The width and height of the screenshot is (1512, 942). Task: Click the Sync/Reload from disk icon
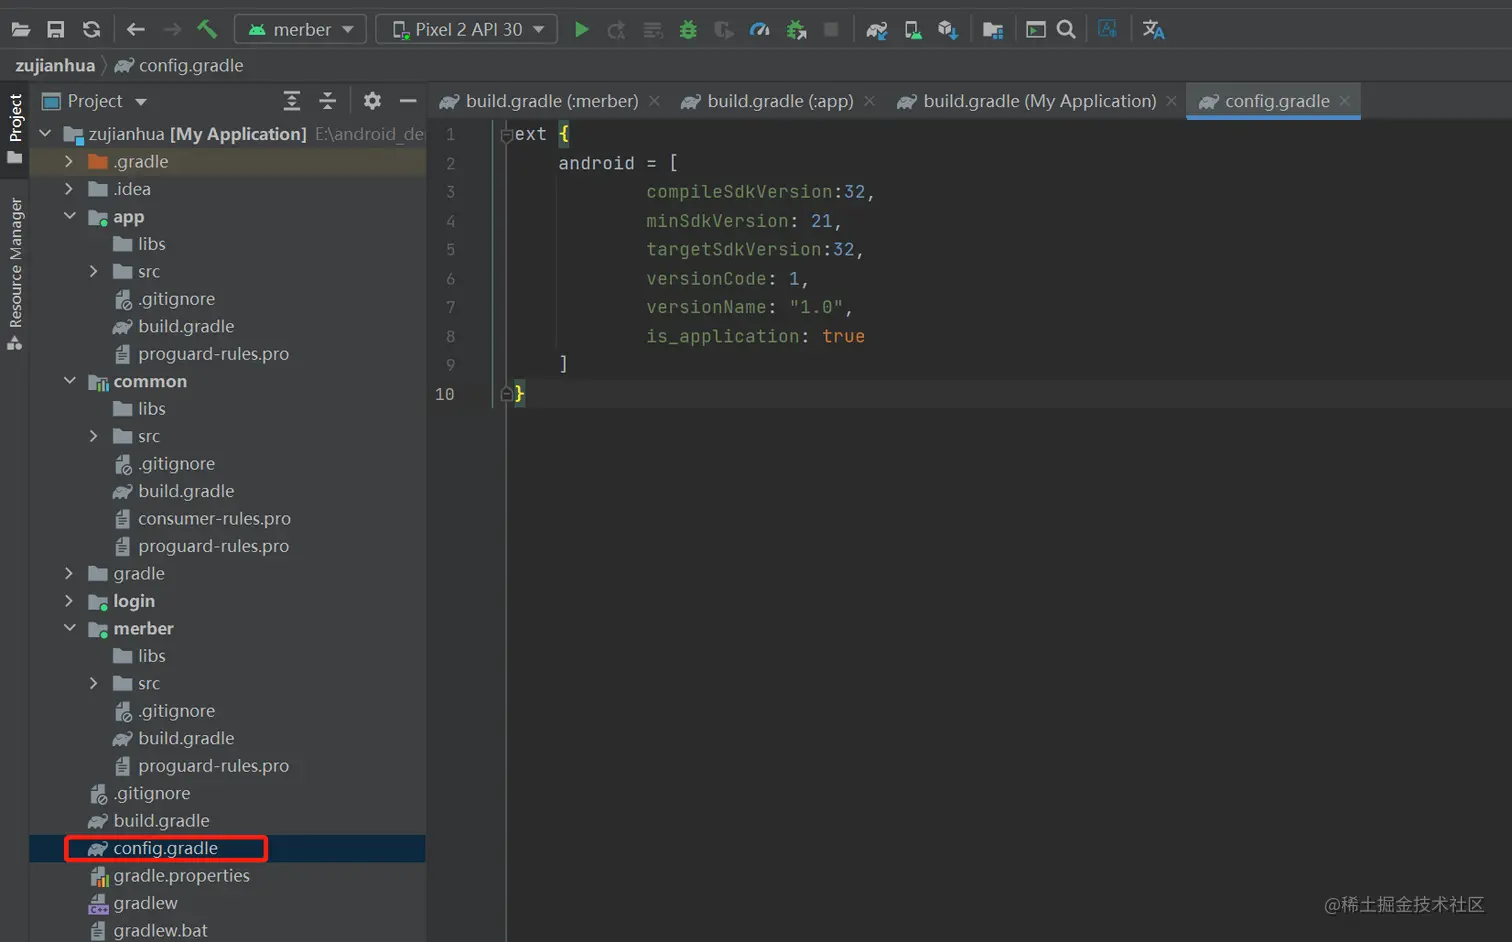(91, 29)
